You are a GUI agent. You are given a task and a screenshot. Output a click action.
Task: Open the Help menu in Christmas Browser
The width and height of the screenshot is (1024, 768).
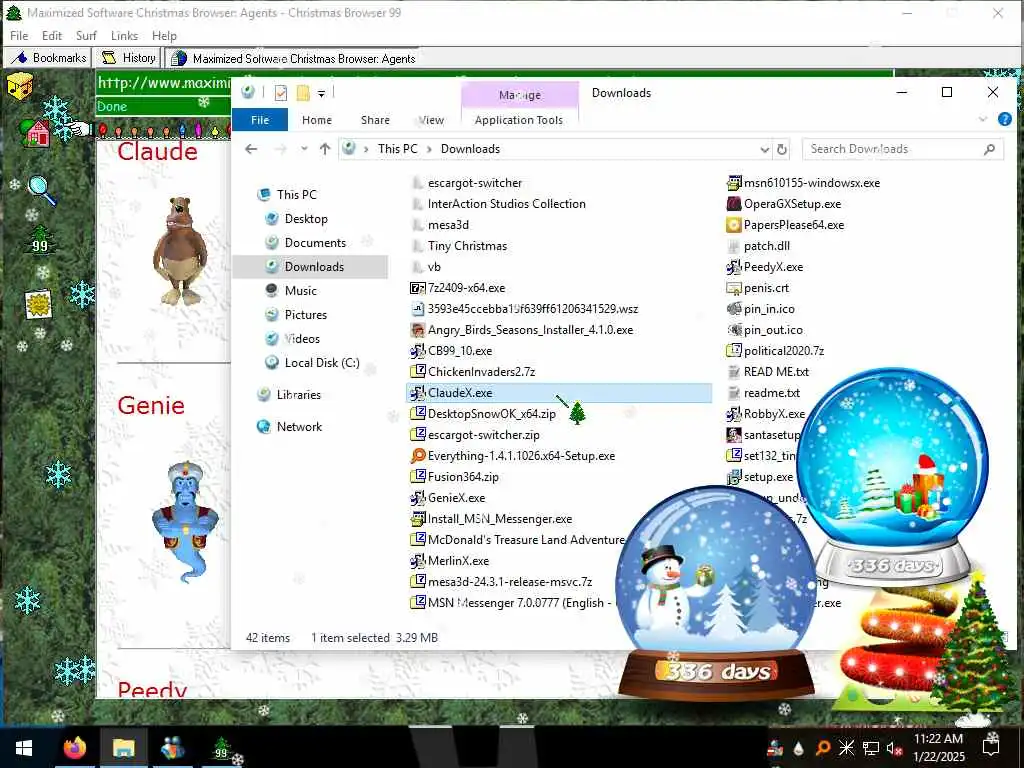[164, 35]
